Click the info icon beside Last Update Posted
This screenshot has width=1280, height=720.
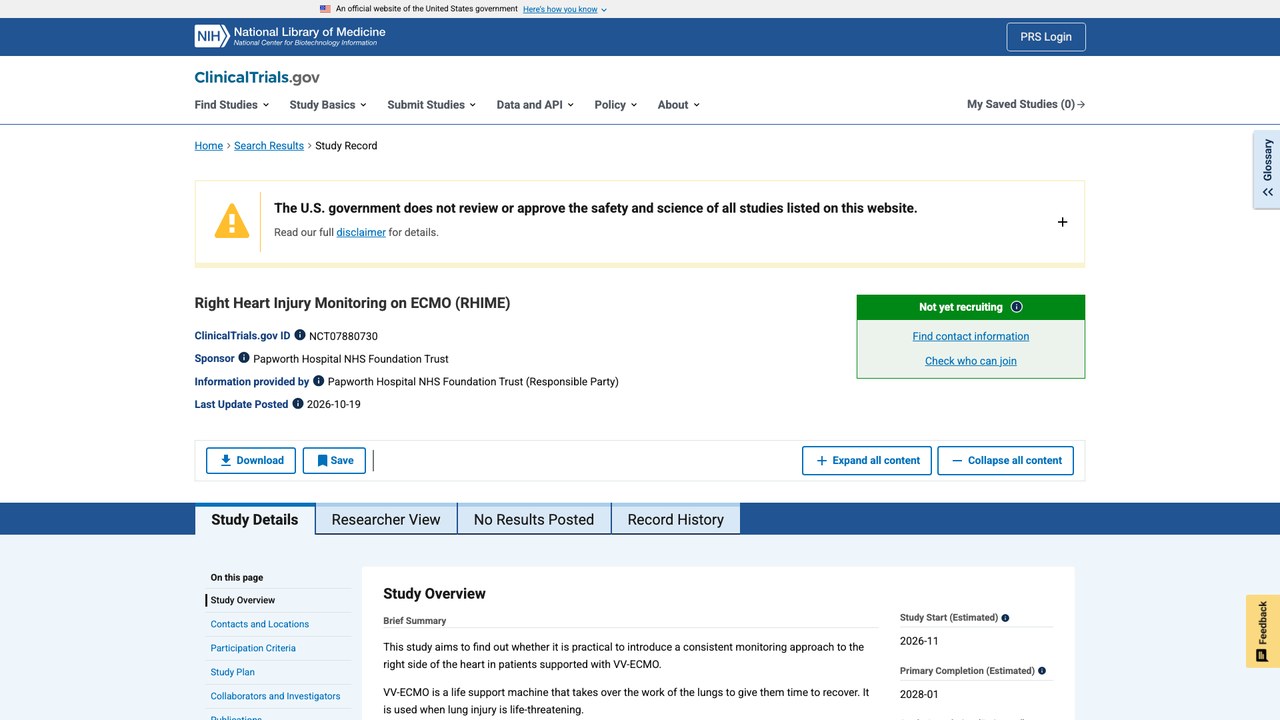tap(298, 403)
